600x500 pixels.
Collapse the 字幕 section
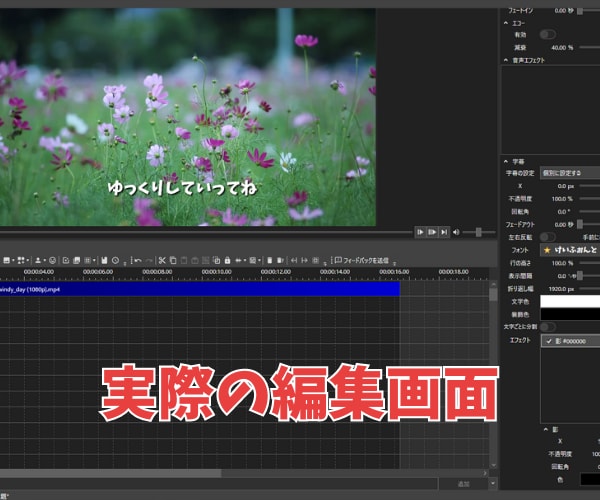click(506, 161)
